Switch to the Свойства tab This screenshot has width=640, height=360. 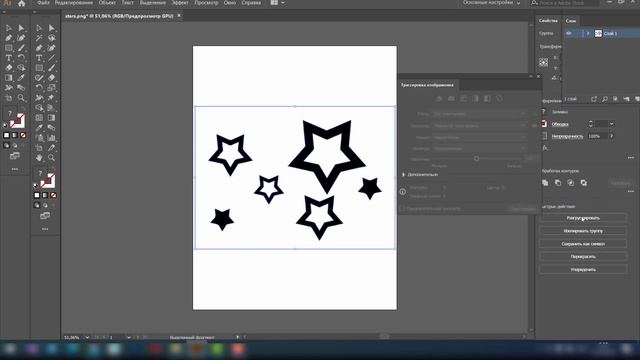548,20
